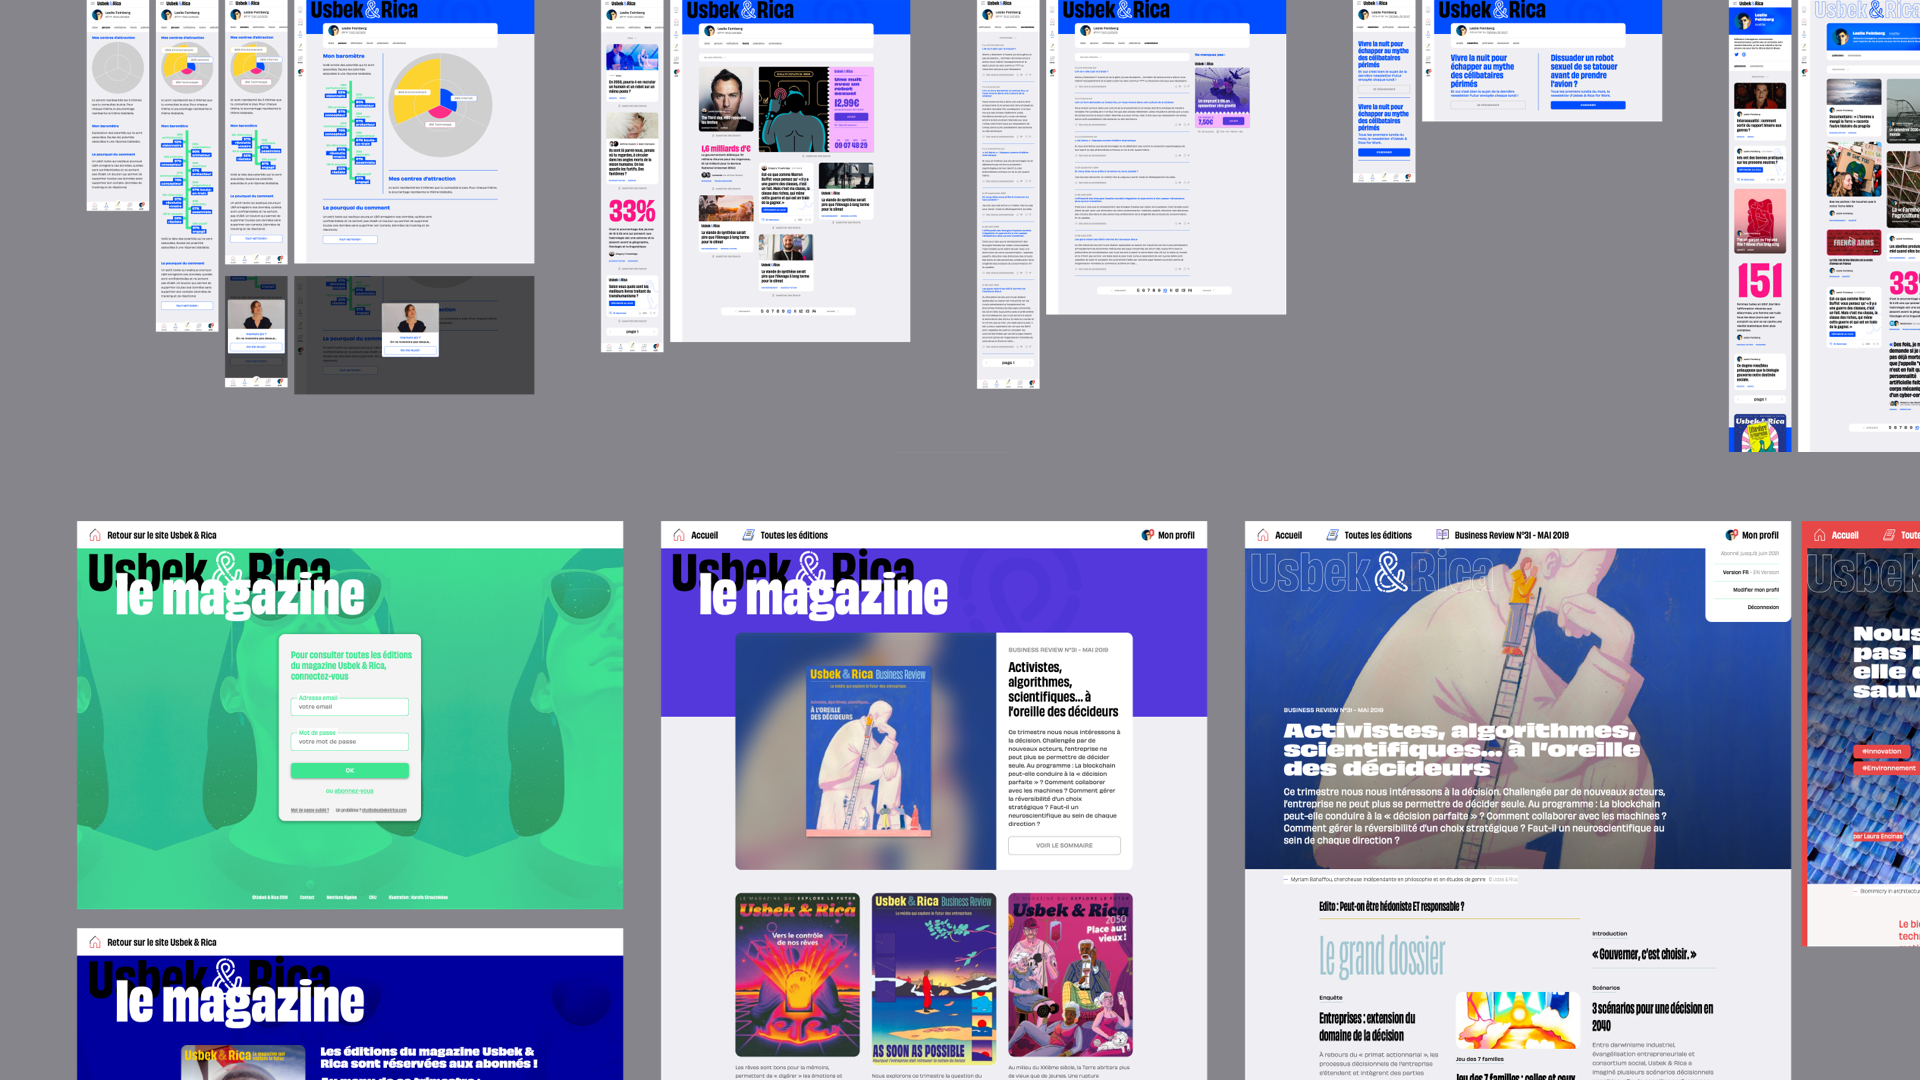Click home icon in green login artboard
The width and height of the screenshot is (1920, 1080).
tap(95, 535)
